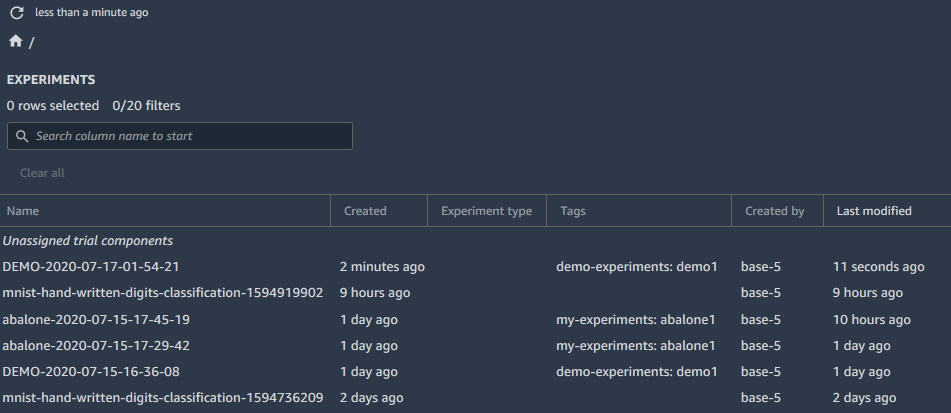Open Unassigned trial components row
This screenshot has height=413, width=951.
[x=88, y=241]
